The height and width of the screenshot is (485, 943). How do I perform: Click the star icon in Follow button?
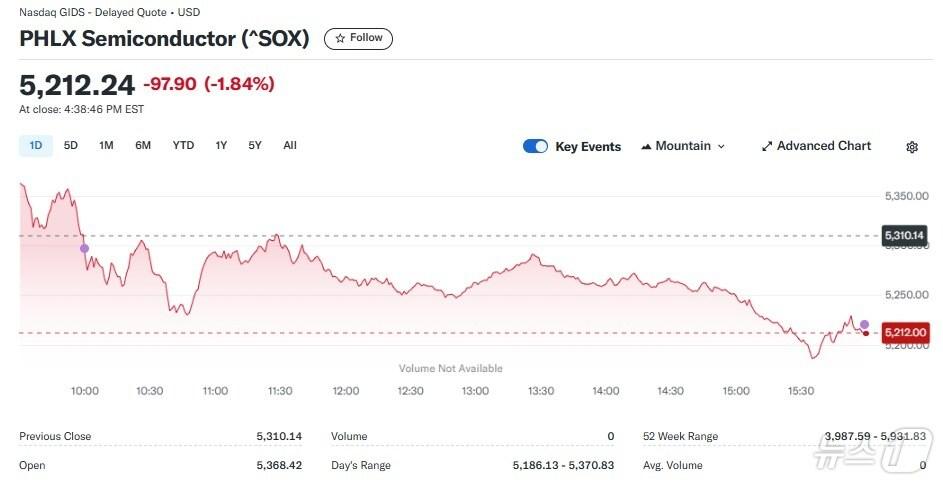341,38
